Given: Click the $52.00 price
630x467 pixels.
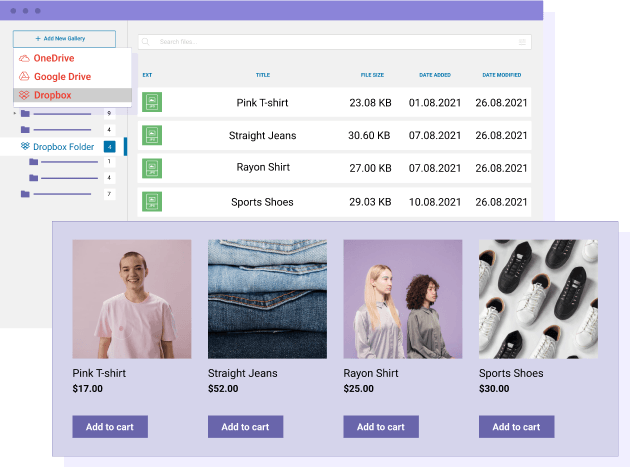Looking at the screenshot, I should (223, 389).
